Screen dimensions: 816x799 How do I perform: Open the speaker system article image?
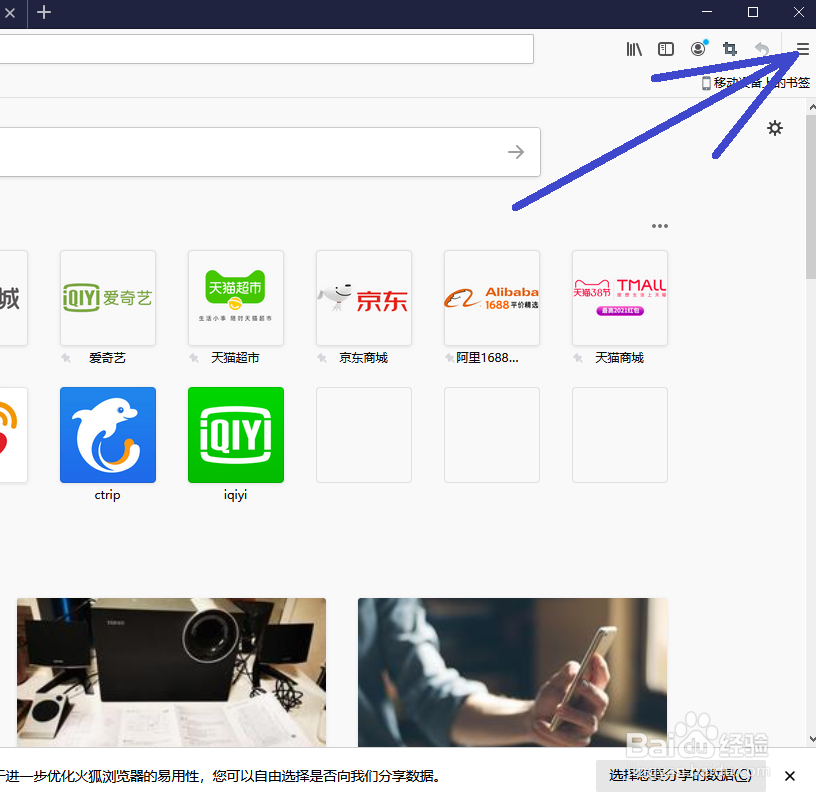click(x=171, y=673)
